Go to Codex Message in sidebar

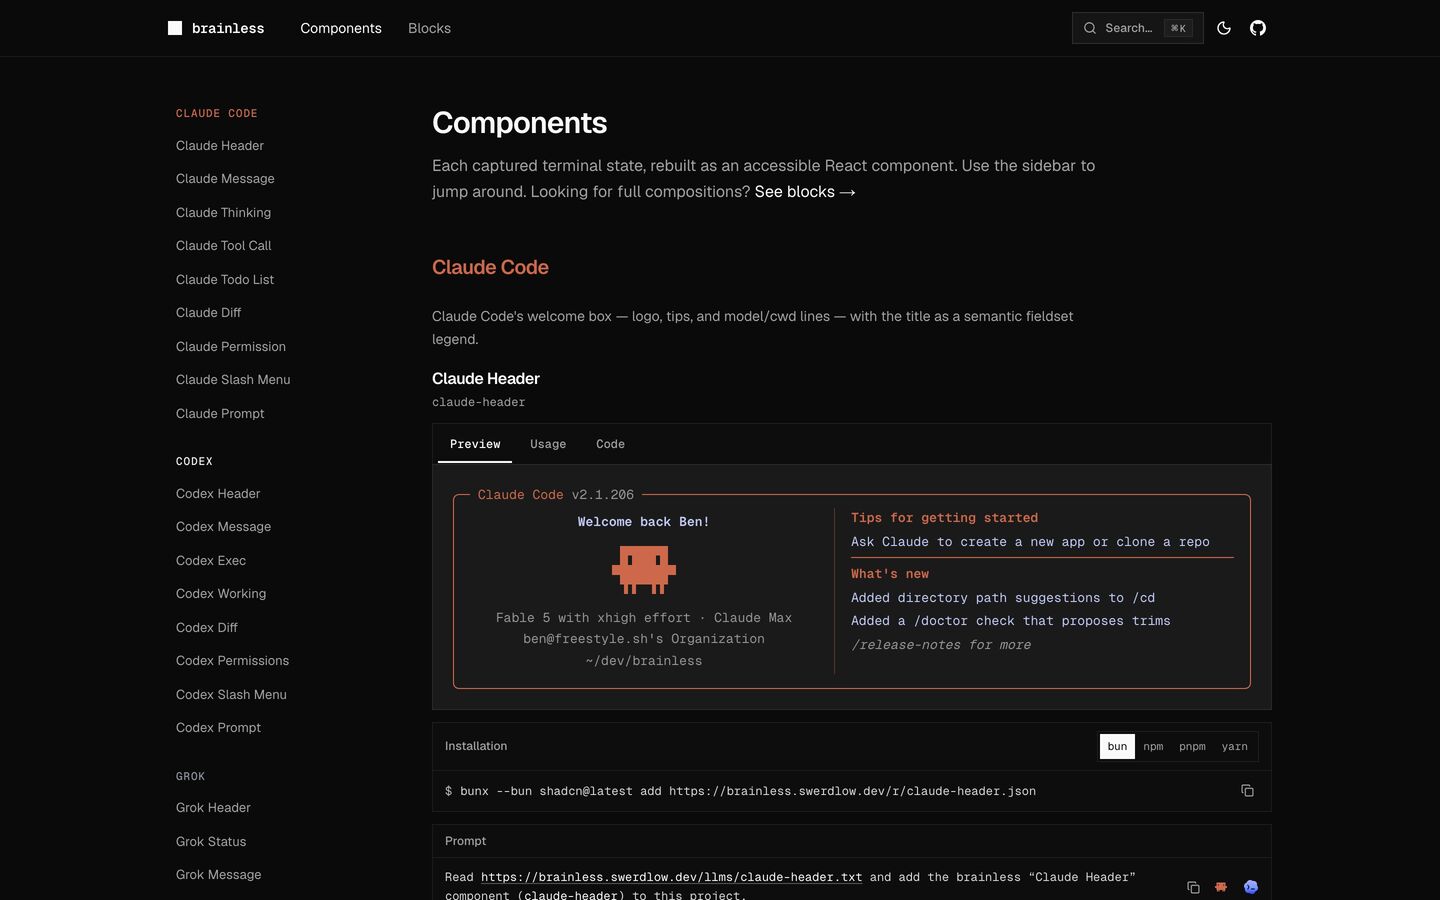pos(223,526)
